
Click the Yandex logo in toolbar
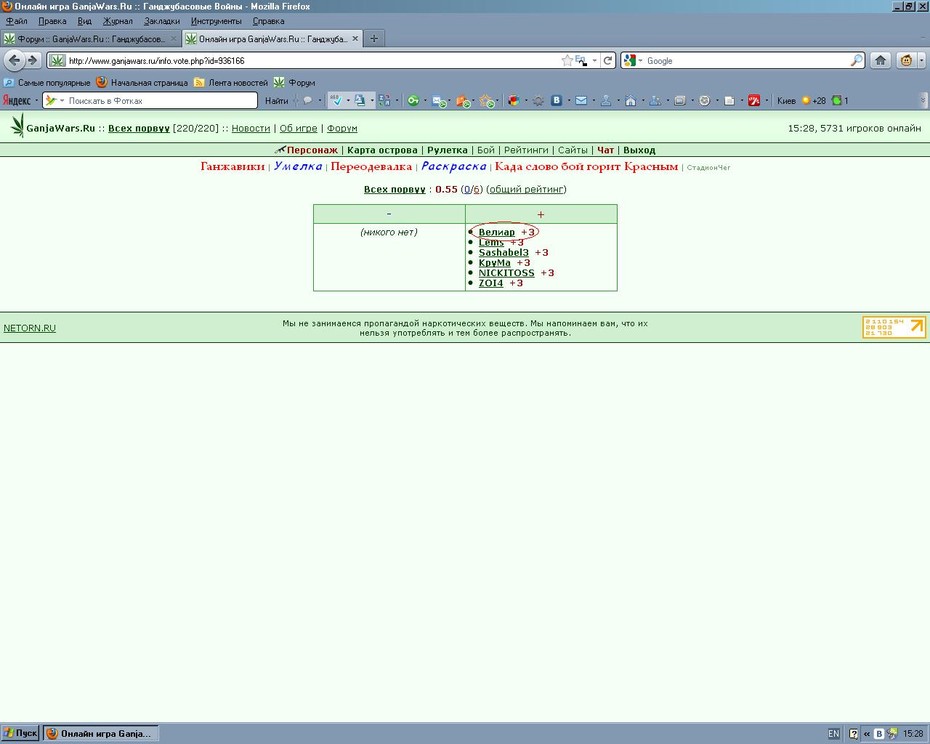[x=17, y=101]
